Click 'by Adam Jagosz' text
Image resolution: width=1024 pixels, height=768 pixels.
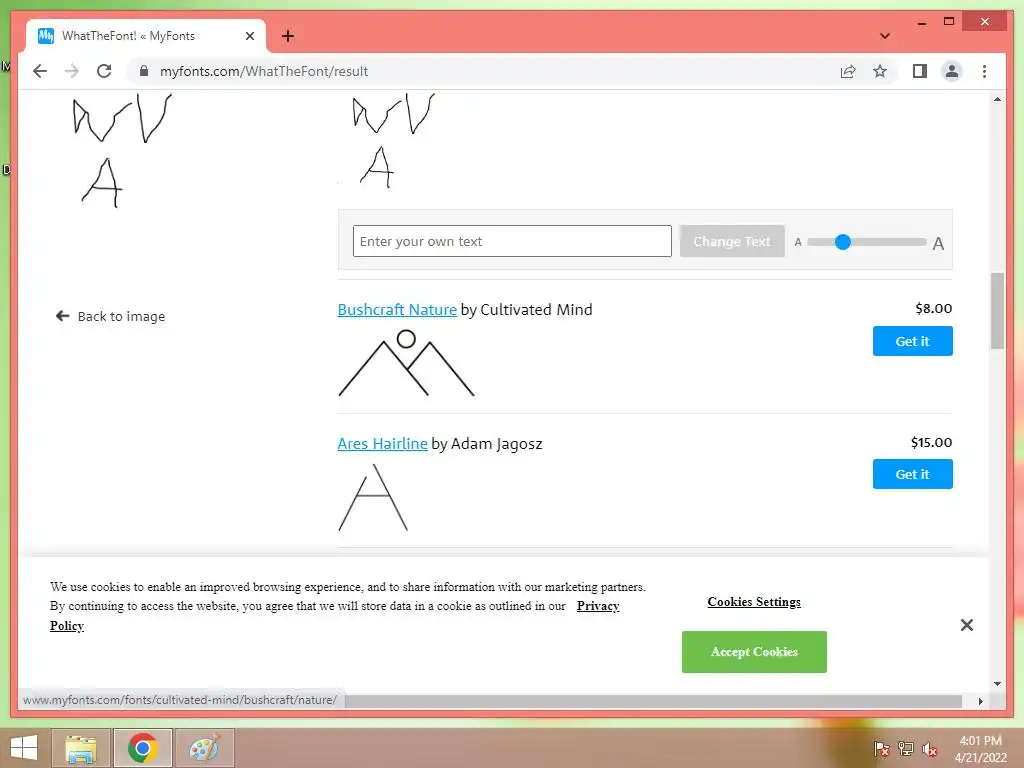click(x=487, y=443)
